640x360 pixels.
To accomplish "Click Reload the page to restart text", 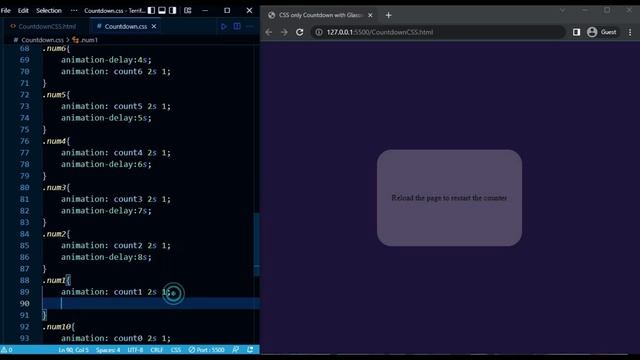I will point(449,198).
